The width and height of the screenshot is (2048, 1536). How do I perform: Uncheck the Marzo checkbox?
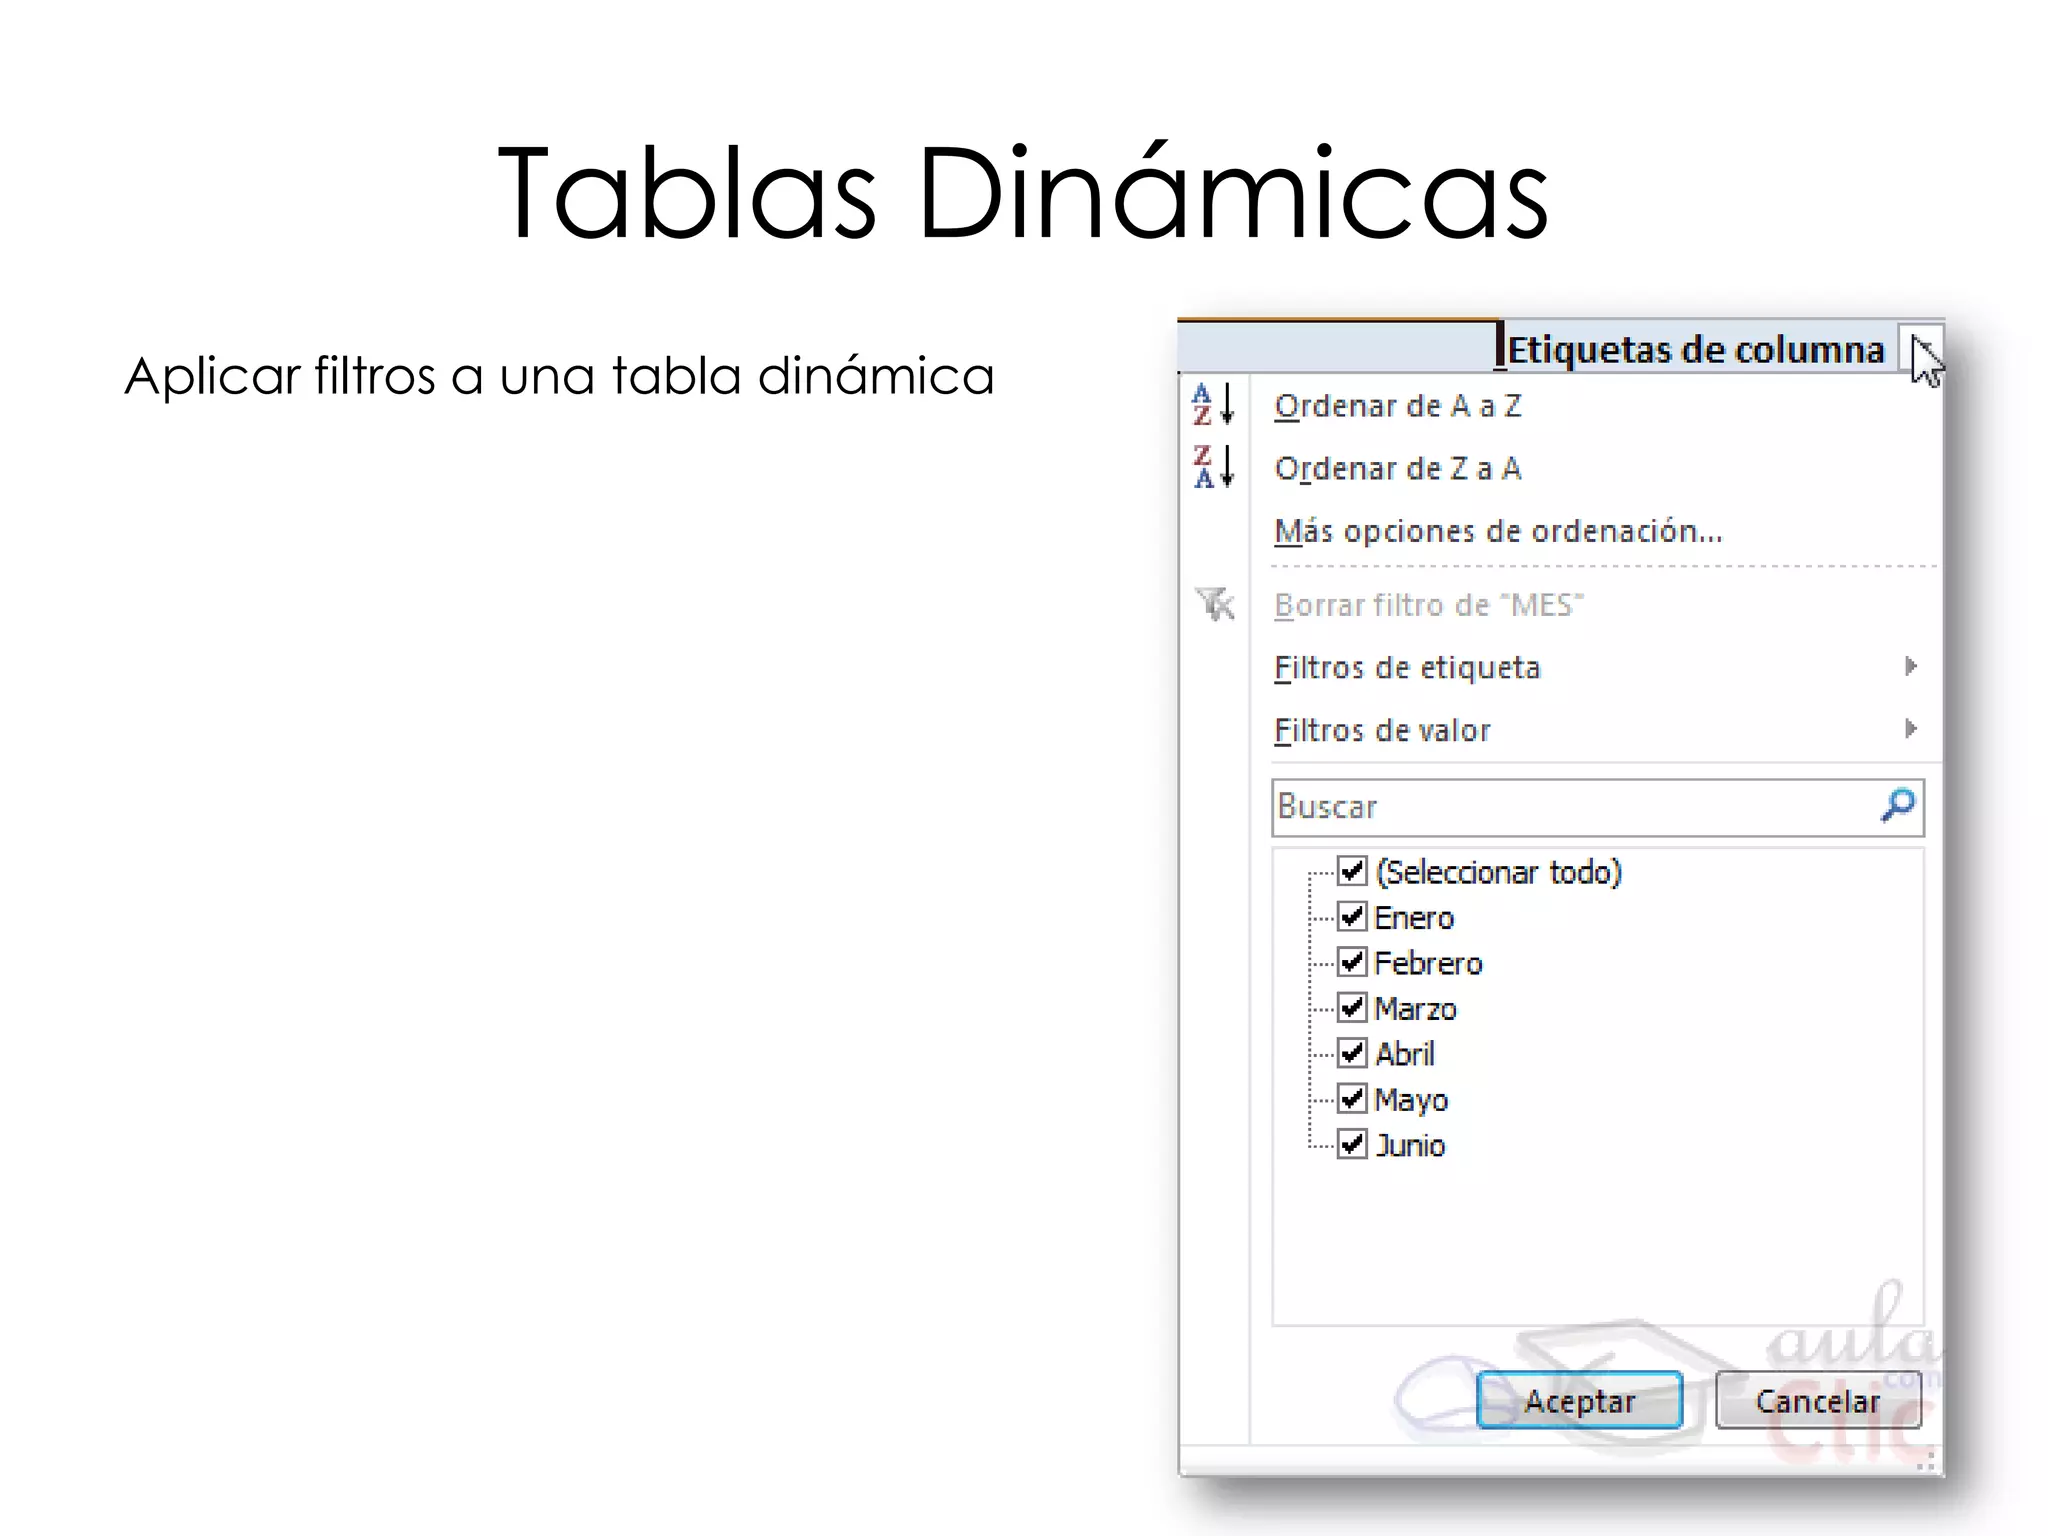coord(1352,1007)
